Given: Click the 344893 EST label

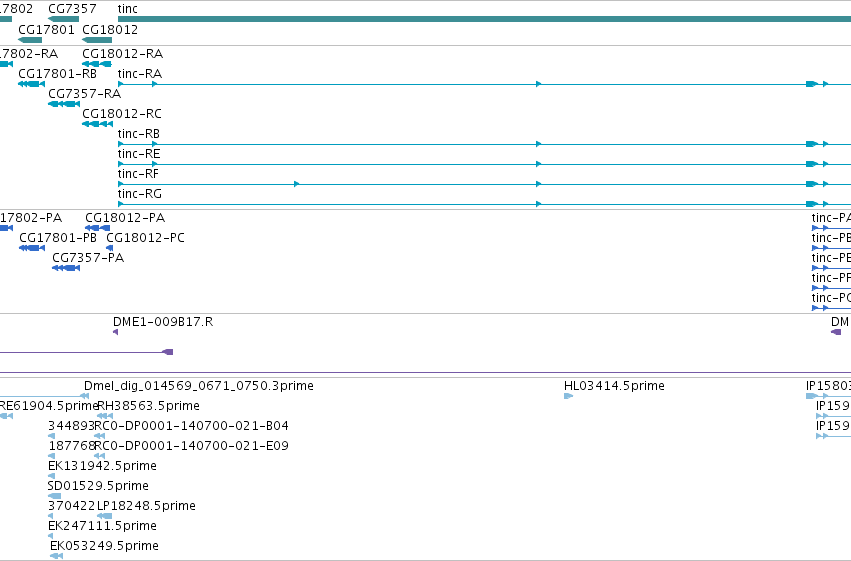Looking at the screenshot, I should click(x=72, y=426).
